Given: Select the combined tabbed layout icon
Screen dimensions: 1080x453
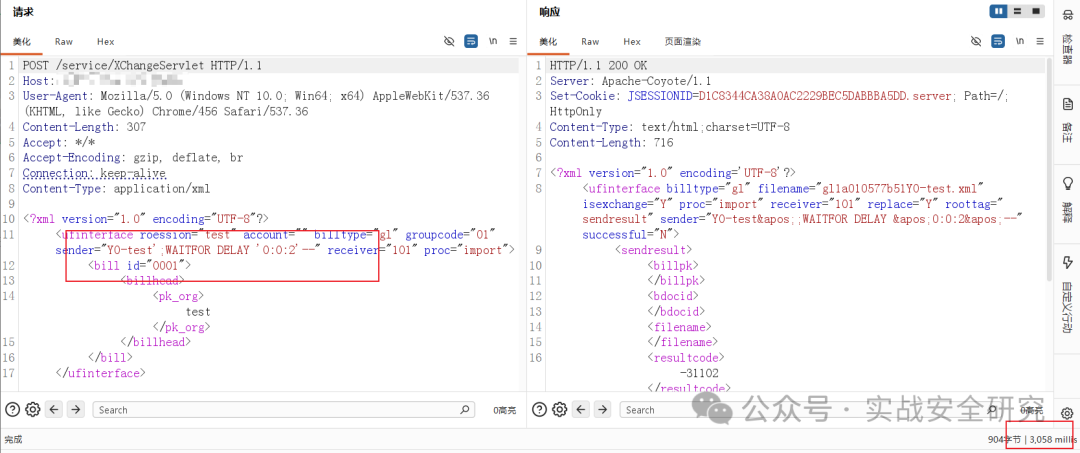Looking at the screenshot, I should tap(1035, 11).
